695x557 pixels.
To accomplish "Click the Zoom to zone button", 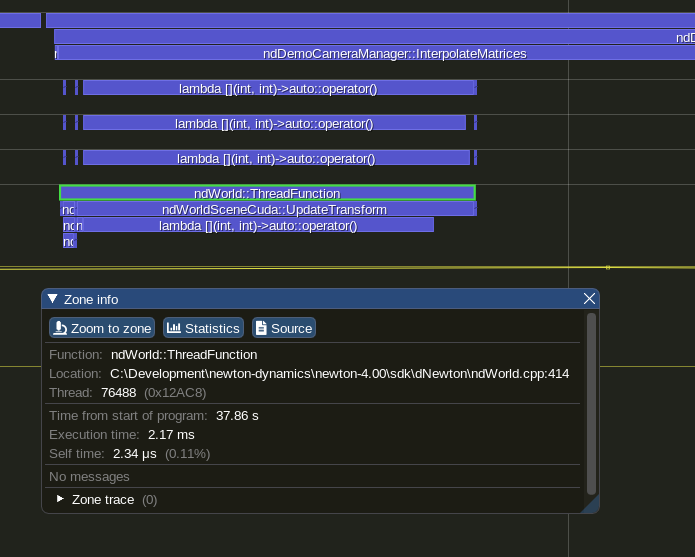I will 102,328.
